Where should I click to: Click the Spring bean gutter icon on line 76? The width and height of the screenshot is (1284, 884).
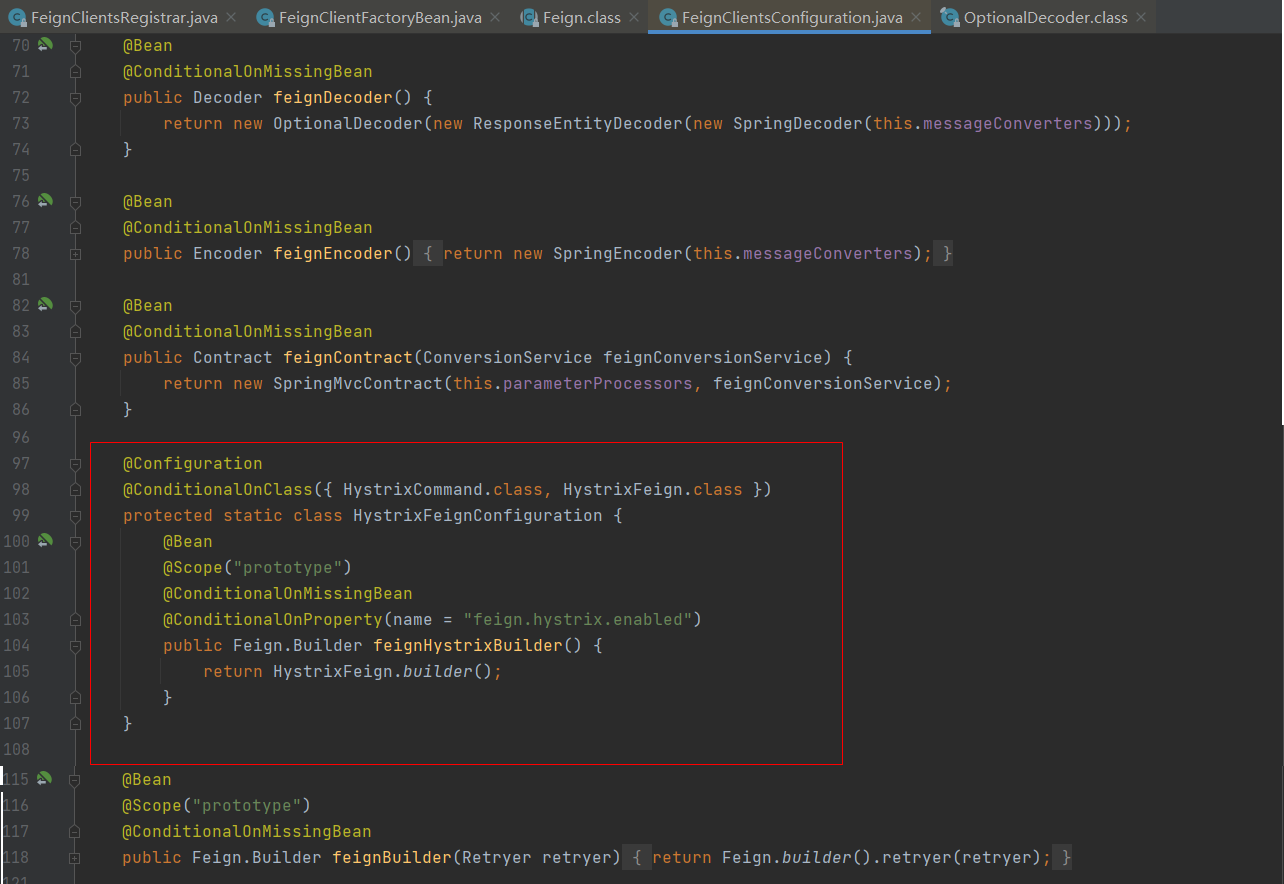[x=45, y=200]
